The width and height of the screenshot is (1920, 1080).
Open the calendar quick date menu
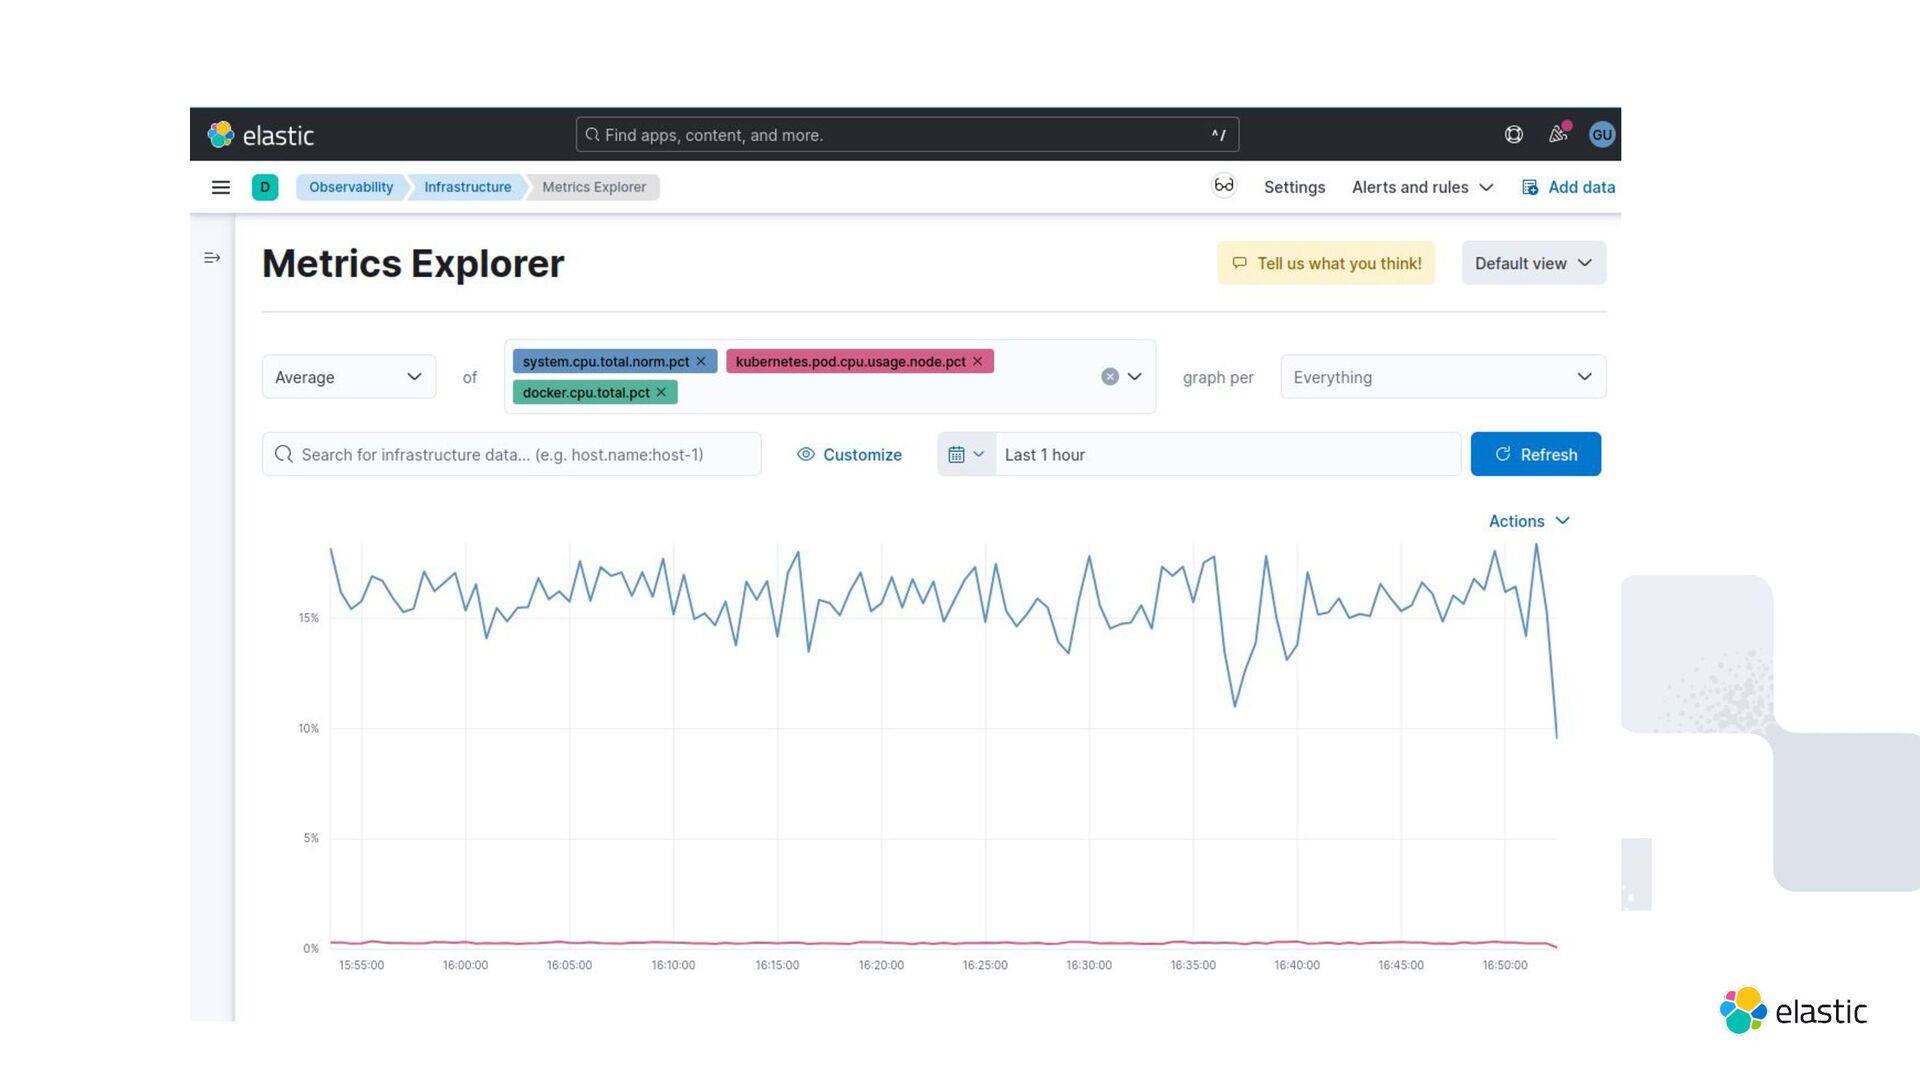point(966,454)
